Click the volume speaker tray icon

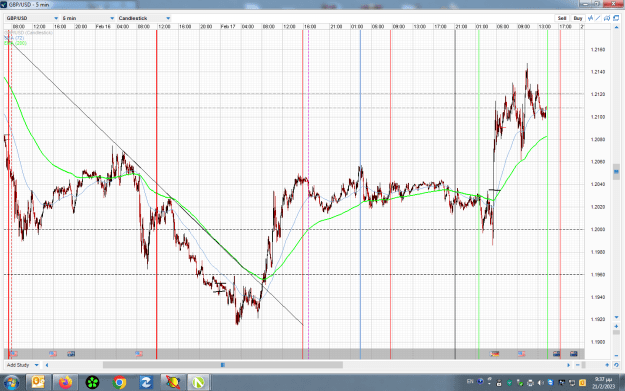pos(540,383)
